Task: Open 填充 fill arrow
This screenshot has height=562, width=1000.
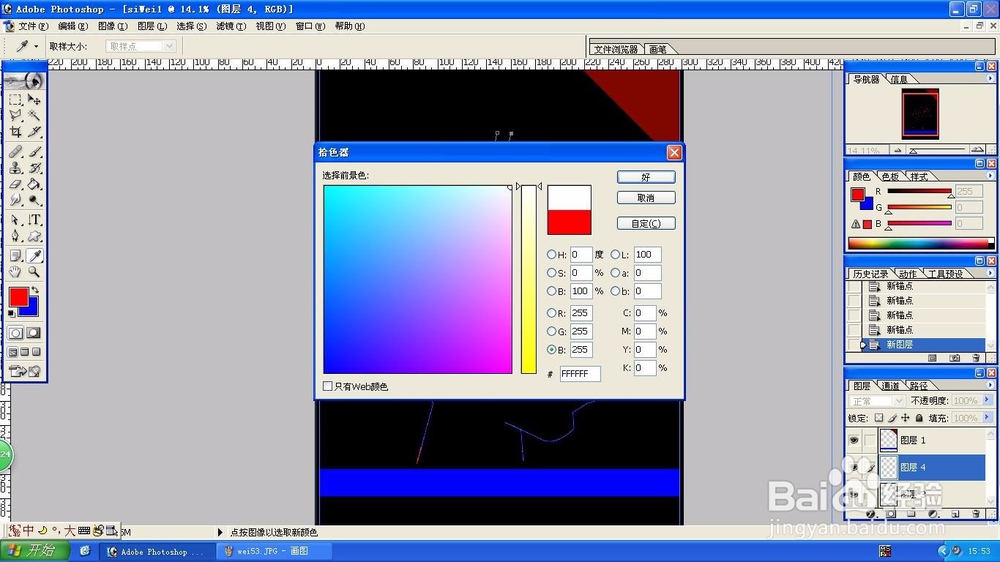Action: 987,417
